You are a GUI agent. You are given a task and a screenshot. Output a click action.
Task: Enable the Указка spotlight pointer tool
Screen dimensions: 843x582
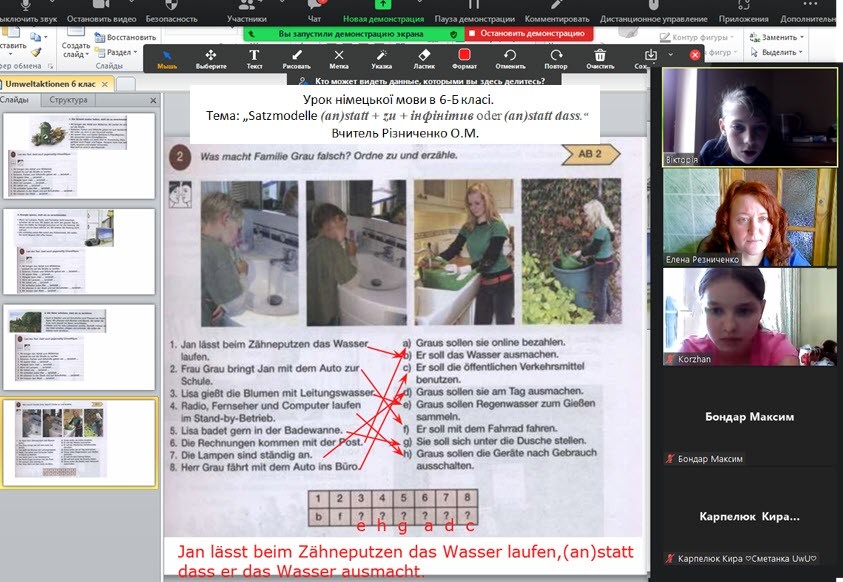coord(381,59)
